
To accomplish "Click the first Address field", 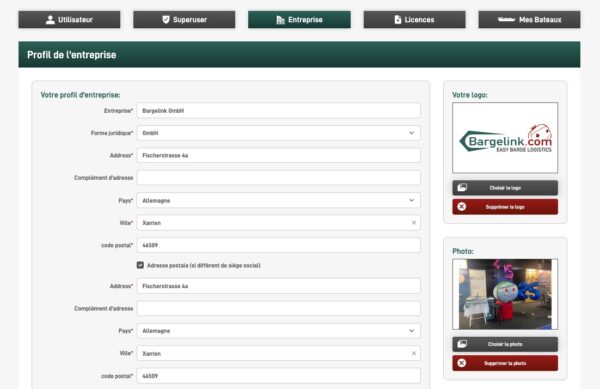I will [x=279, y=155].
